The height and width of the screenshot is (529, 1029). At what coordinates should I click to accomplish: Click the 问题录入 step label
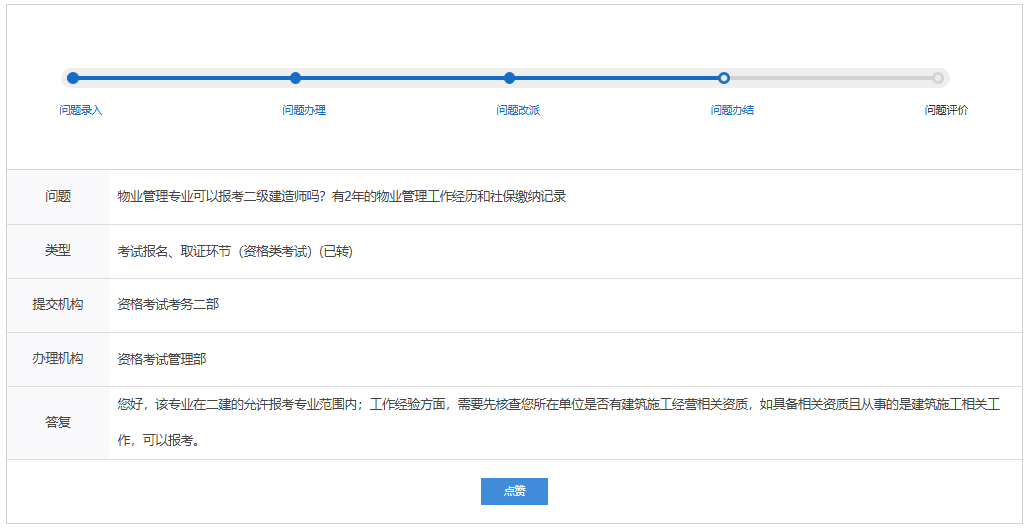[80, 110]
